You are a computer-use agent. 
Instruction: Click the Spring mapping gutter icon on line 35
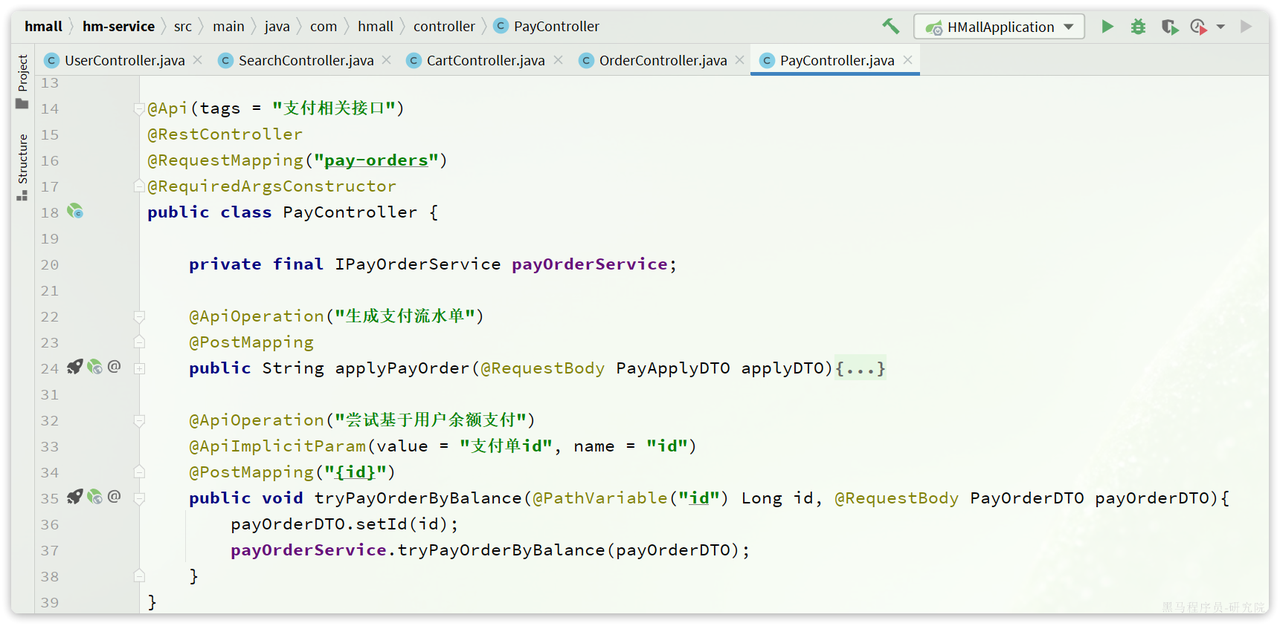(x=95, y=497)
